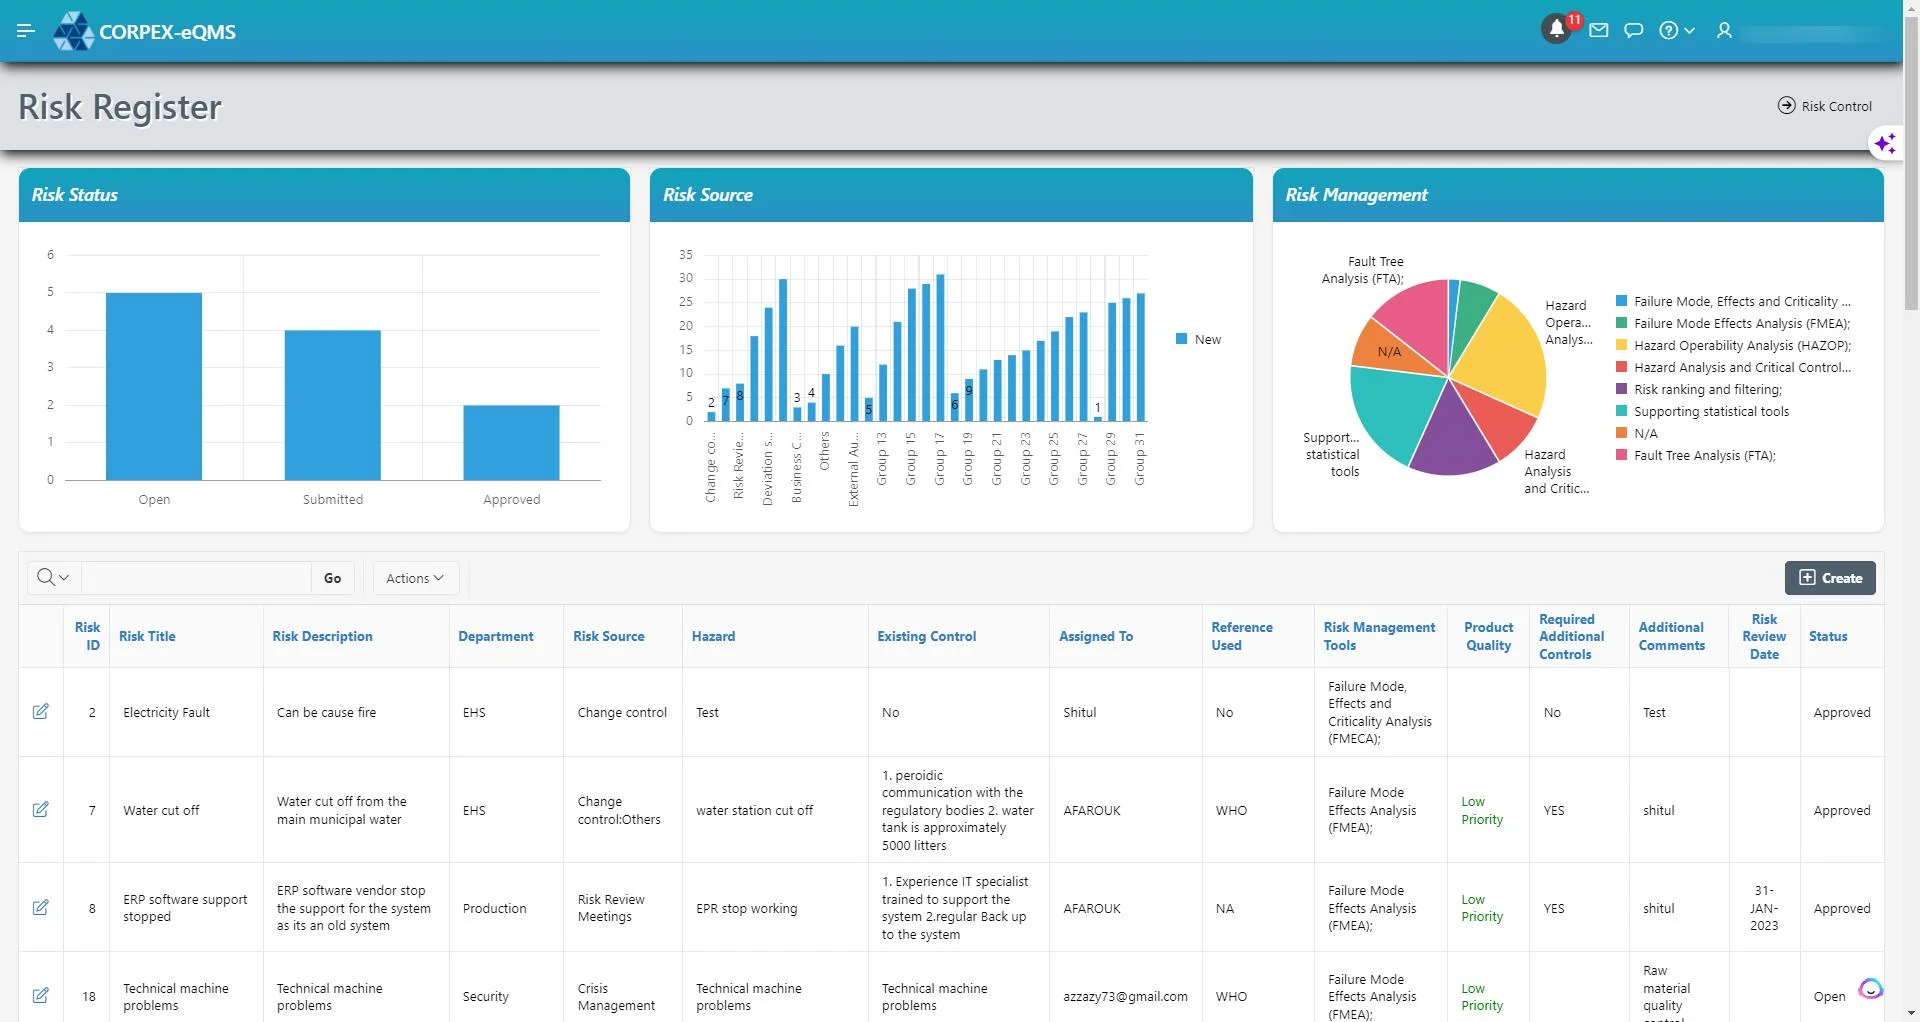The height and width of the screenshot is (1022, 1920).
Task: Toggle the Fault Tree Analysis legend item
Action: click(1704, 456)
